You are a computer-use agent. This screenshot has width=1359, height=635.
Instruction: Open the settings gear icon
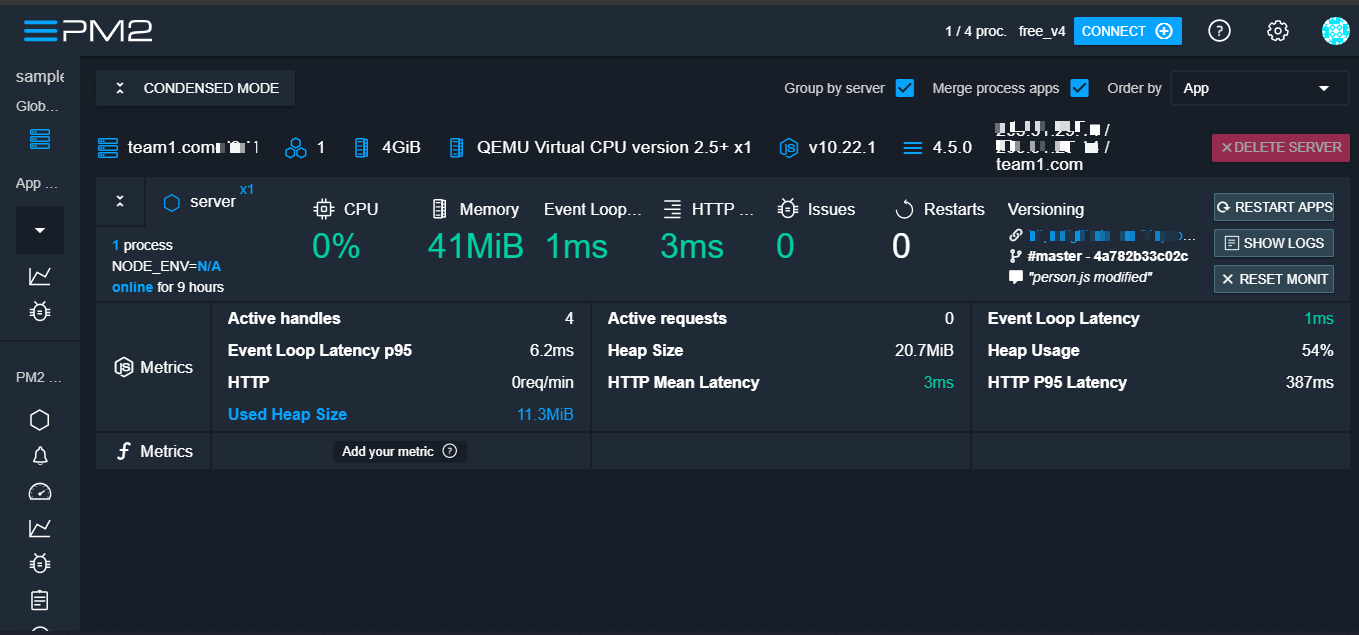point(1277,31)
